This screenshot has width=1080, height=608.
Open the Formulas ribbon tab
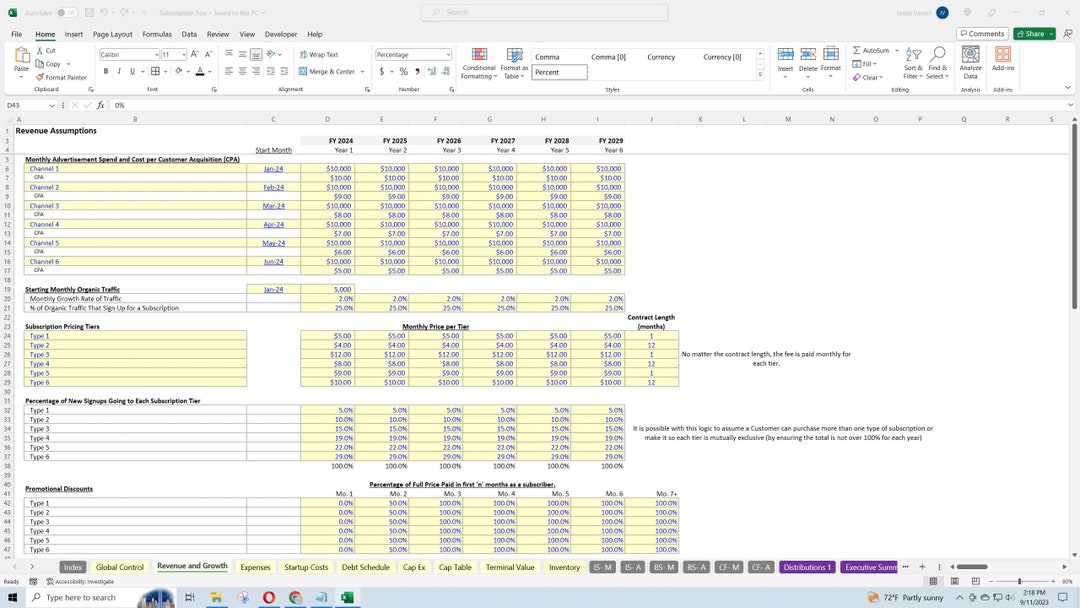(157, 33)
